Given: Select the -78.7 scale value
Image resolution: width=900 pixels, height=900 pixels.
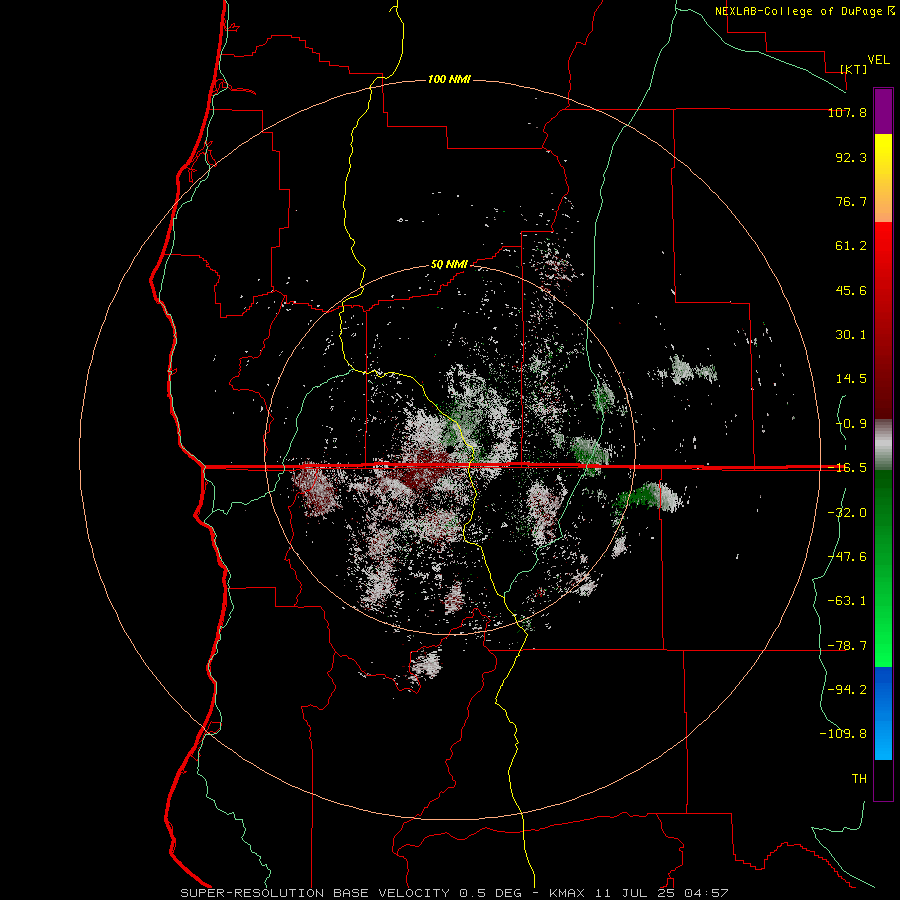Looking at the screenshot, I should [847, 646].
